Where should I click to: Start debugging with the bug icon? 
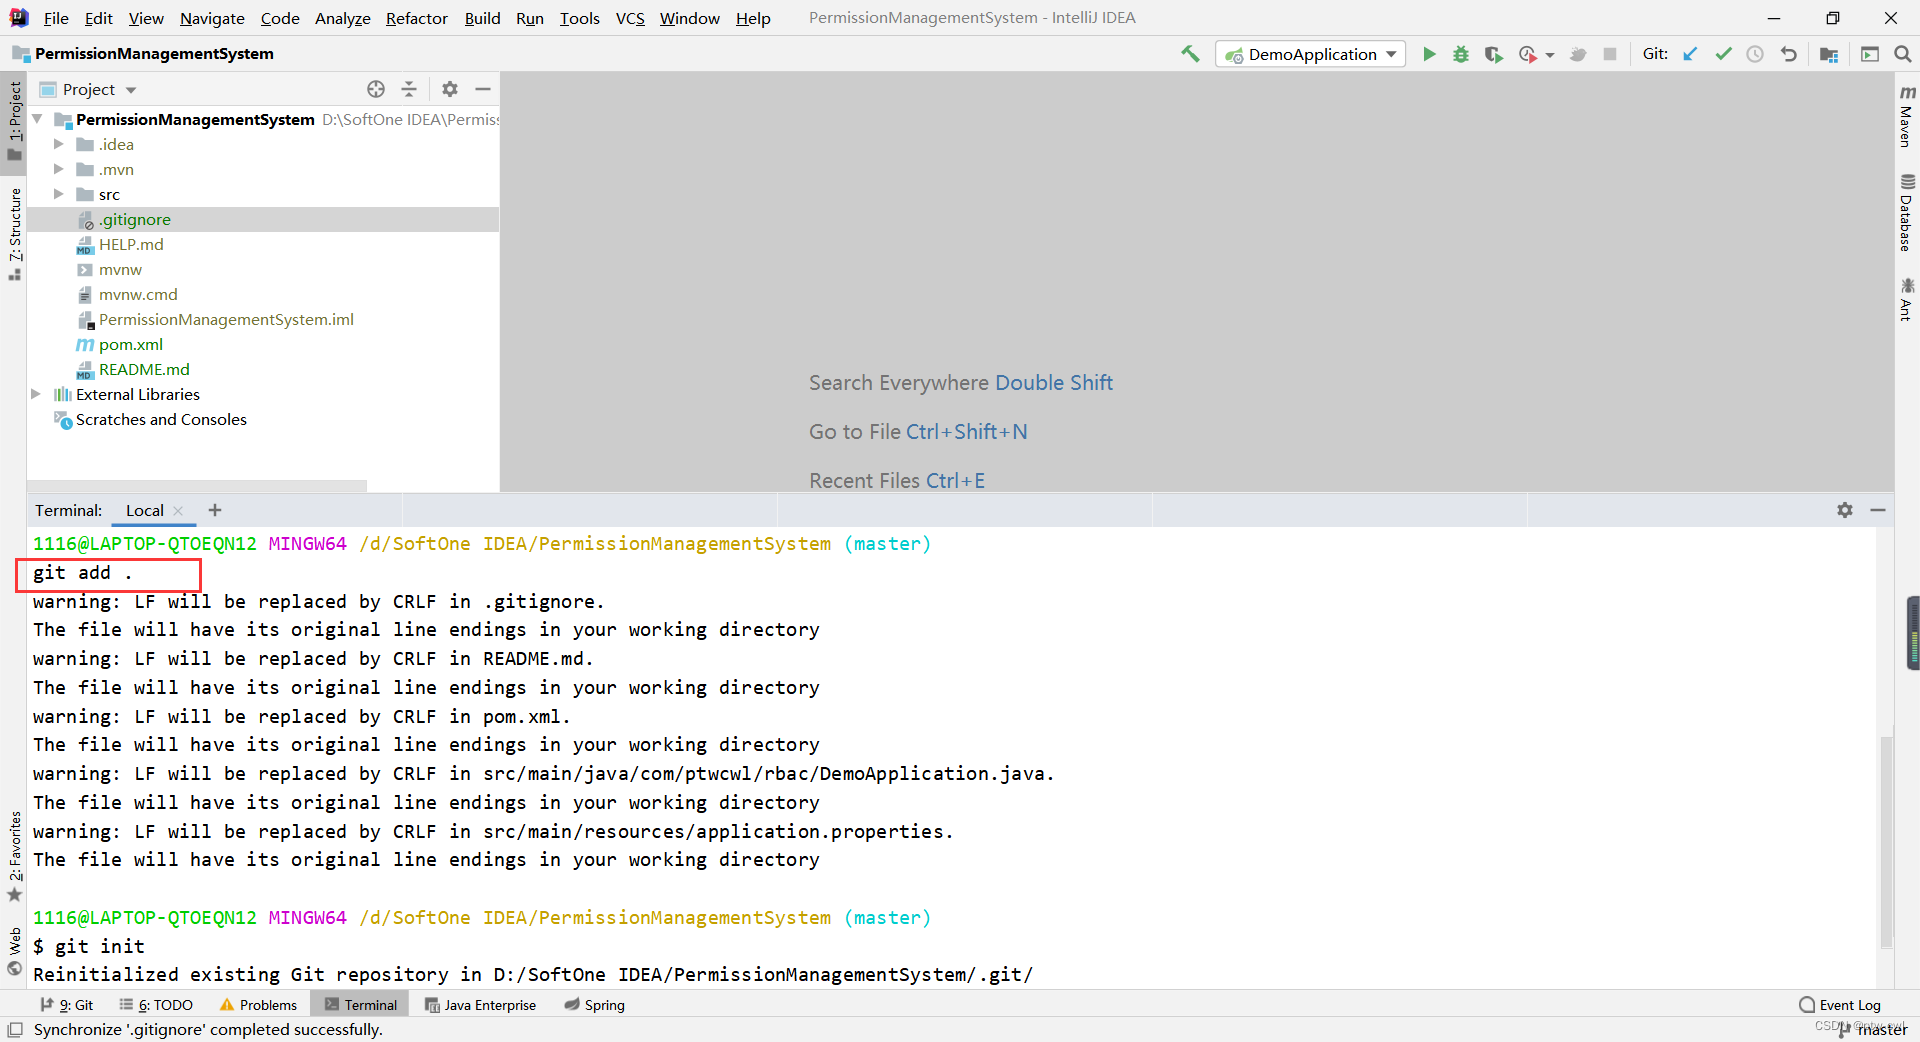pos(1461,54)
